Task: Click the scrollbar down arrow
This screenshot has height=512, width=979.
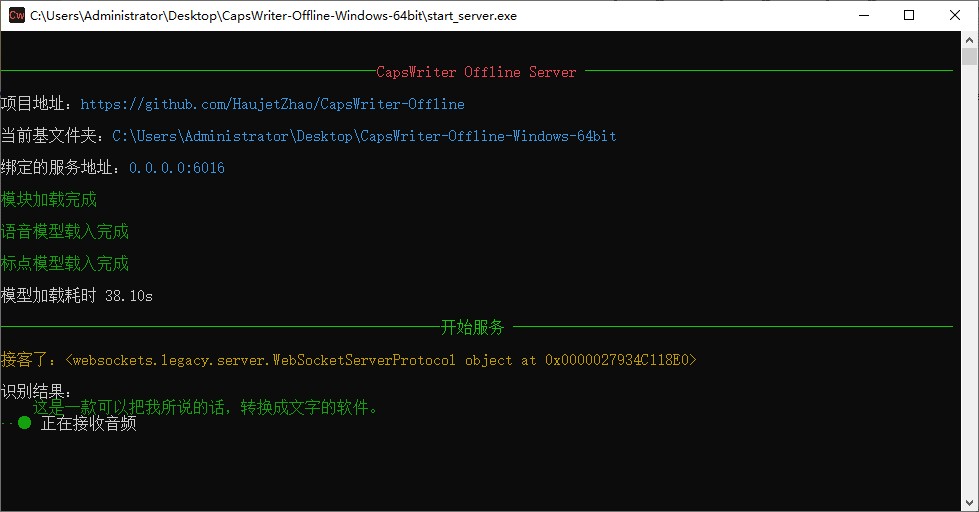Action: click(x=969, y=503)
